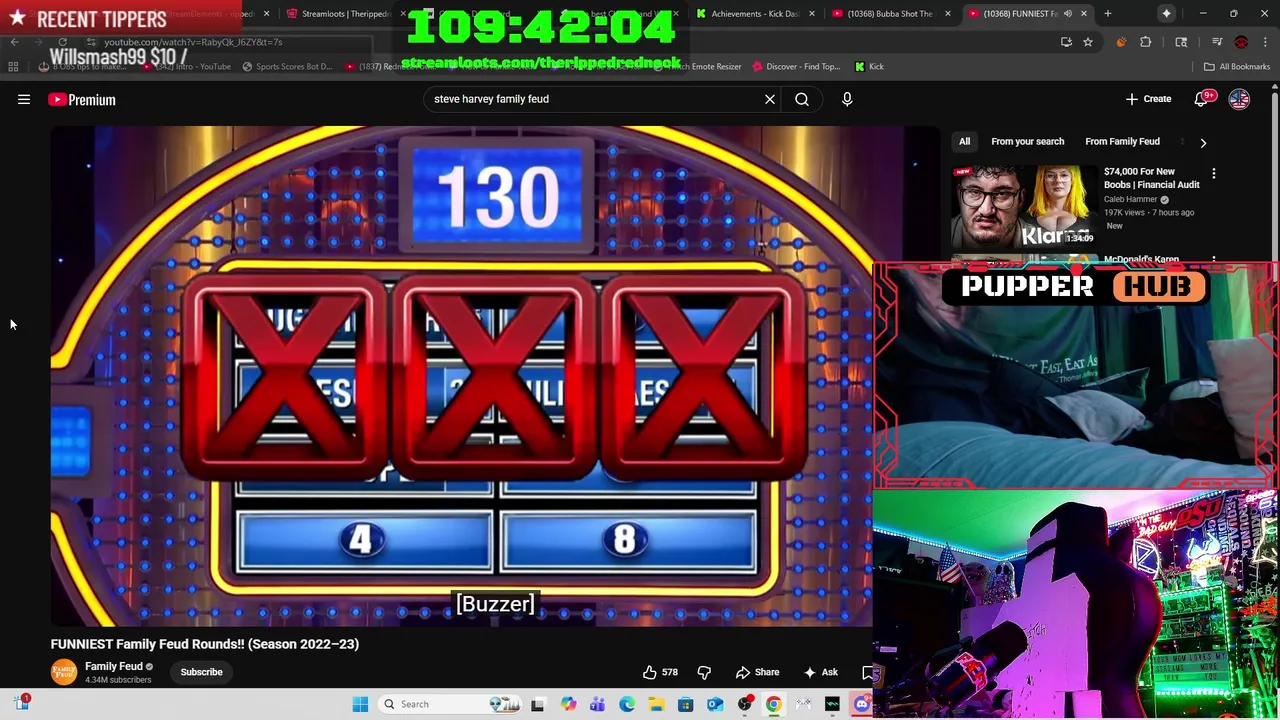Open the Chrome extensions puzzle menu

coord(1146,42)
